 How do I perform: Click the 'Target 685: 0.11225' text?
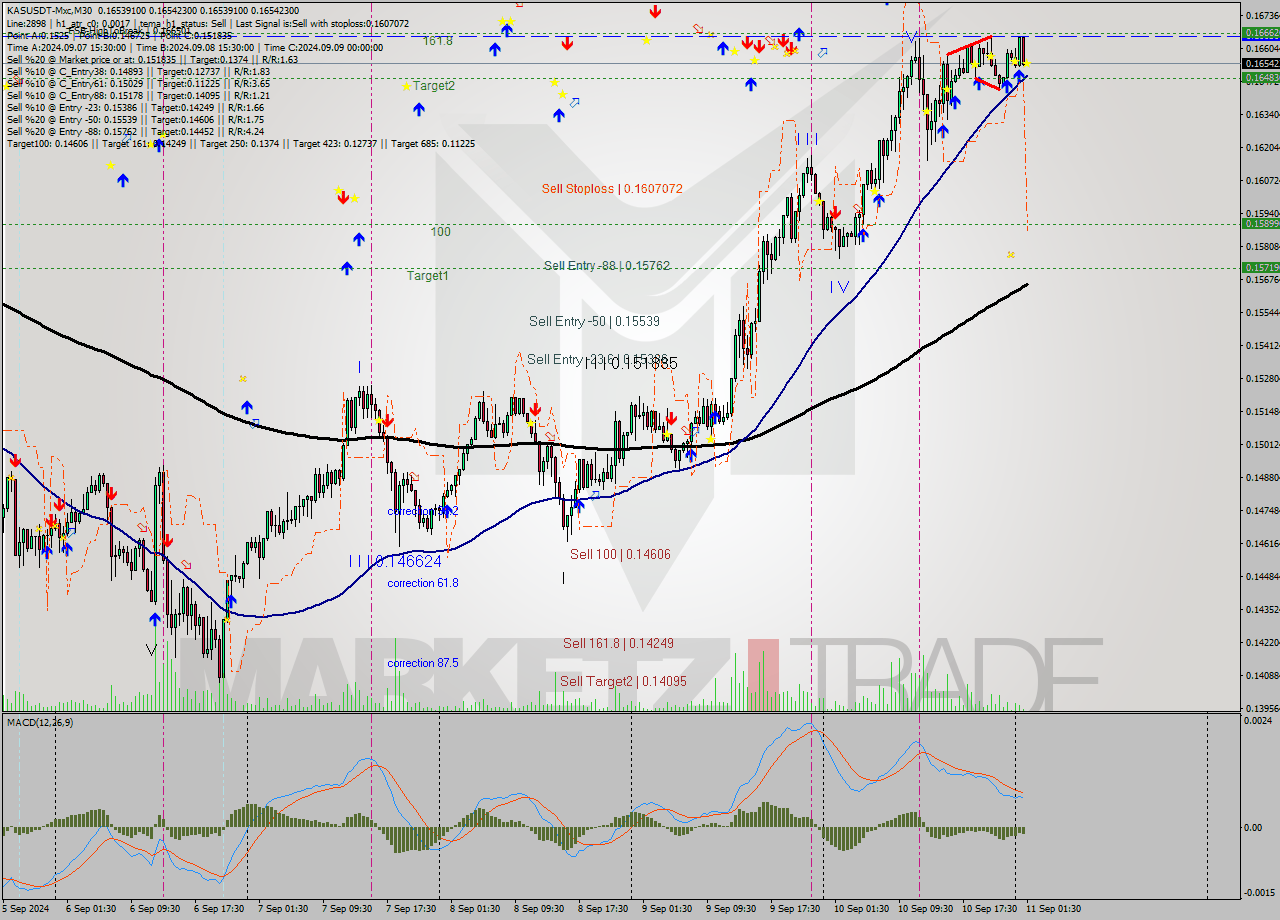pyautogui.click(x=432, y=144)
